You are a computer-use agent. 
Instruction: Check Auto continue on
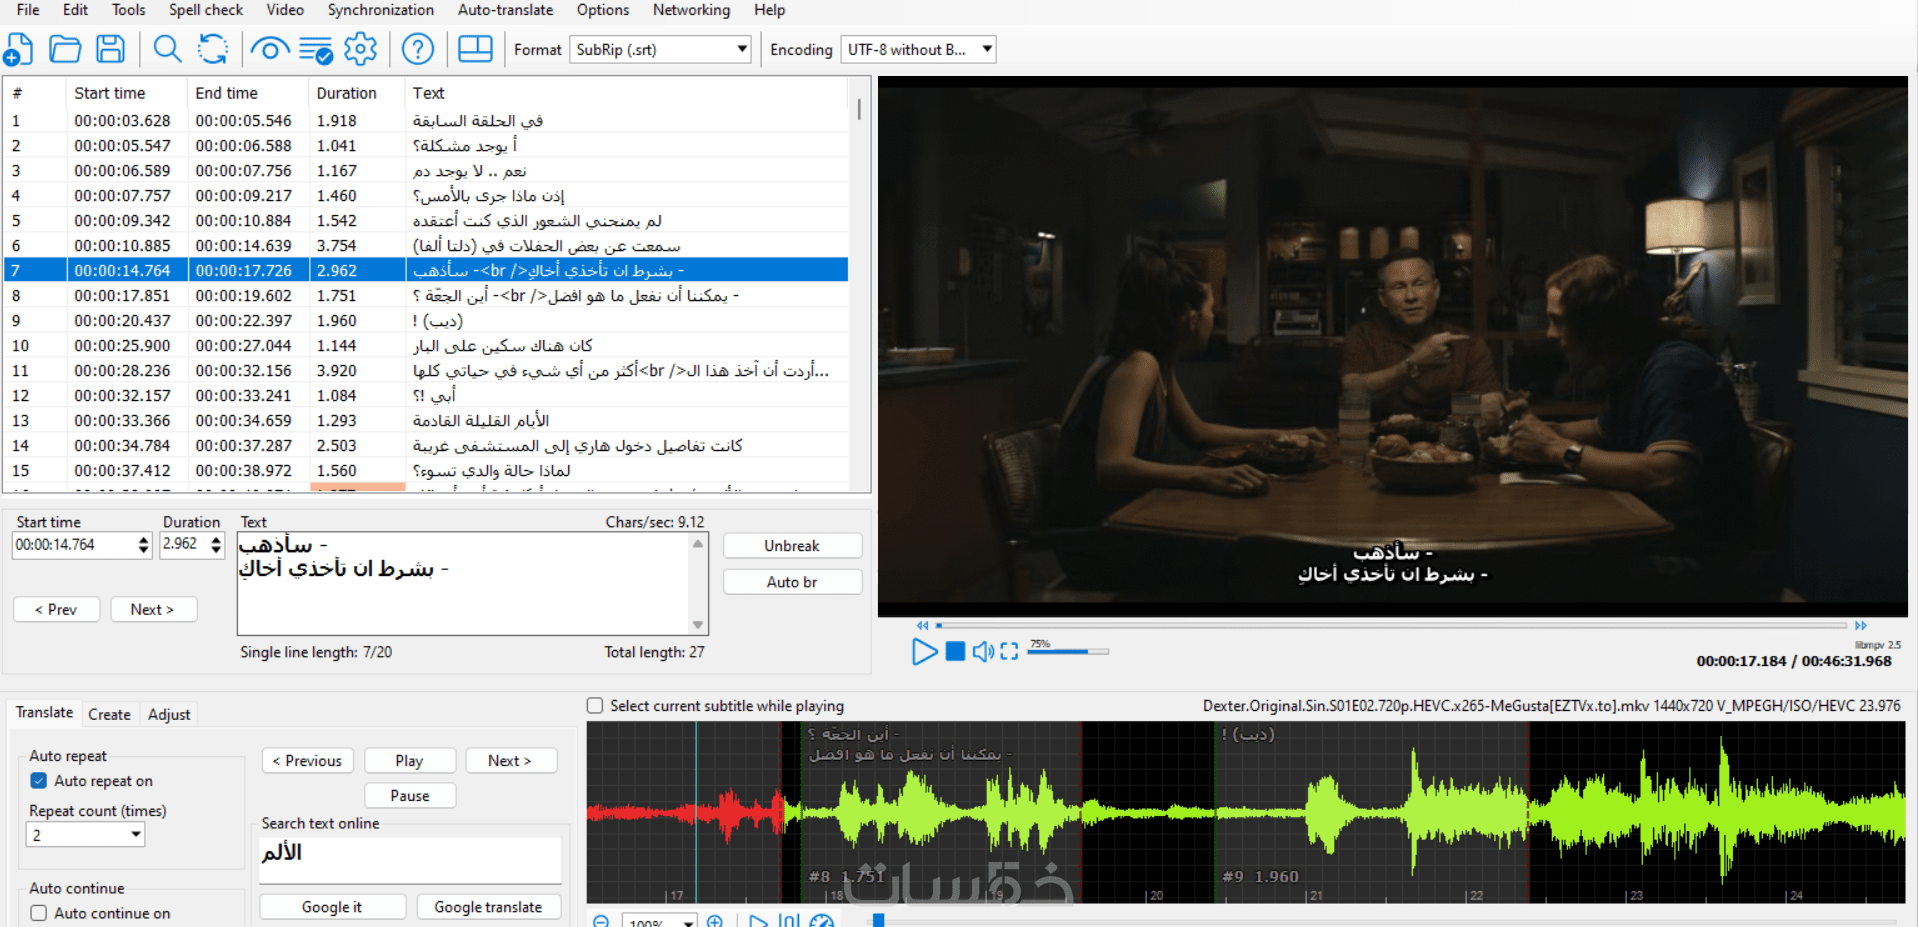(39, 913)
